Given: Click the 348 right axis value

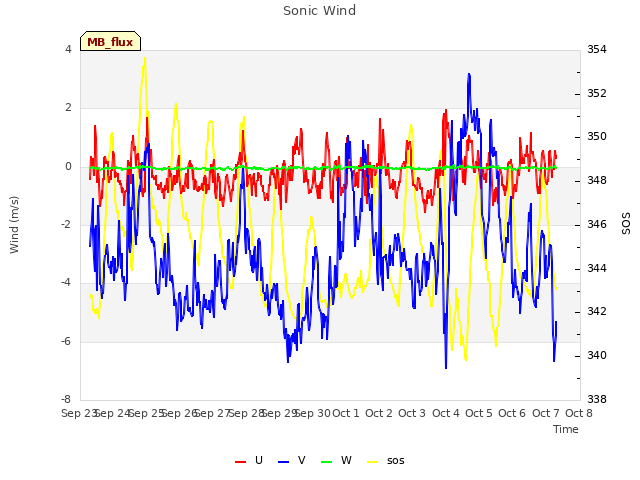Looking at the screenshot, I should 597,180.
